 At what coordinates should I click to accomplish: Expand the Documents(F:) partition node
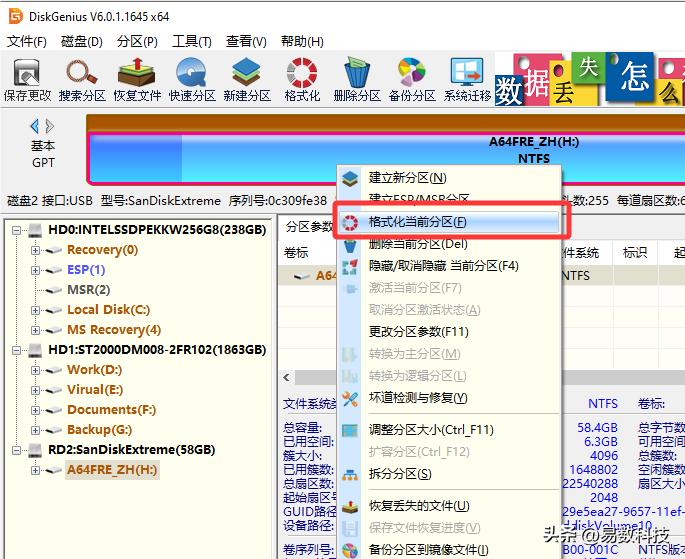point(35,410)
